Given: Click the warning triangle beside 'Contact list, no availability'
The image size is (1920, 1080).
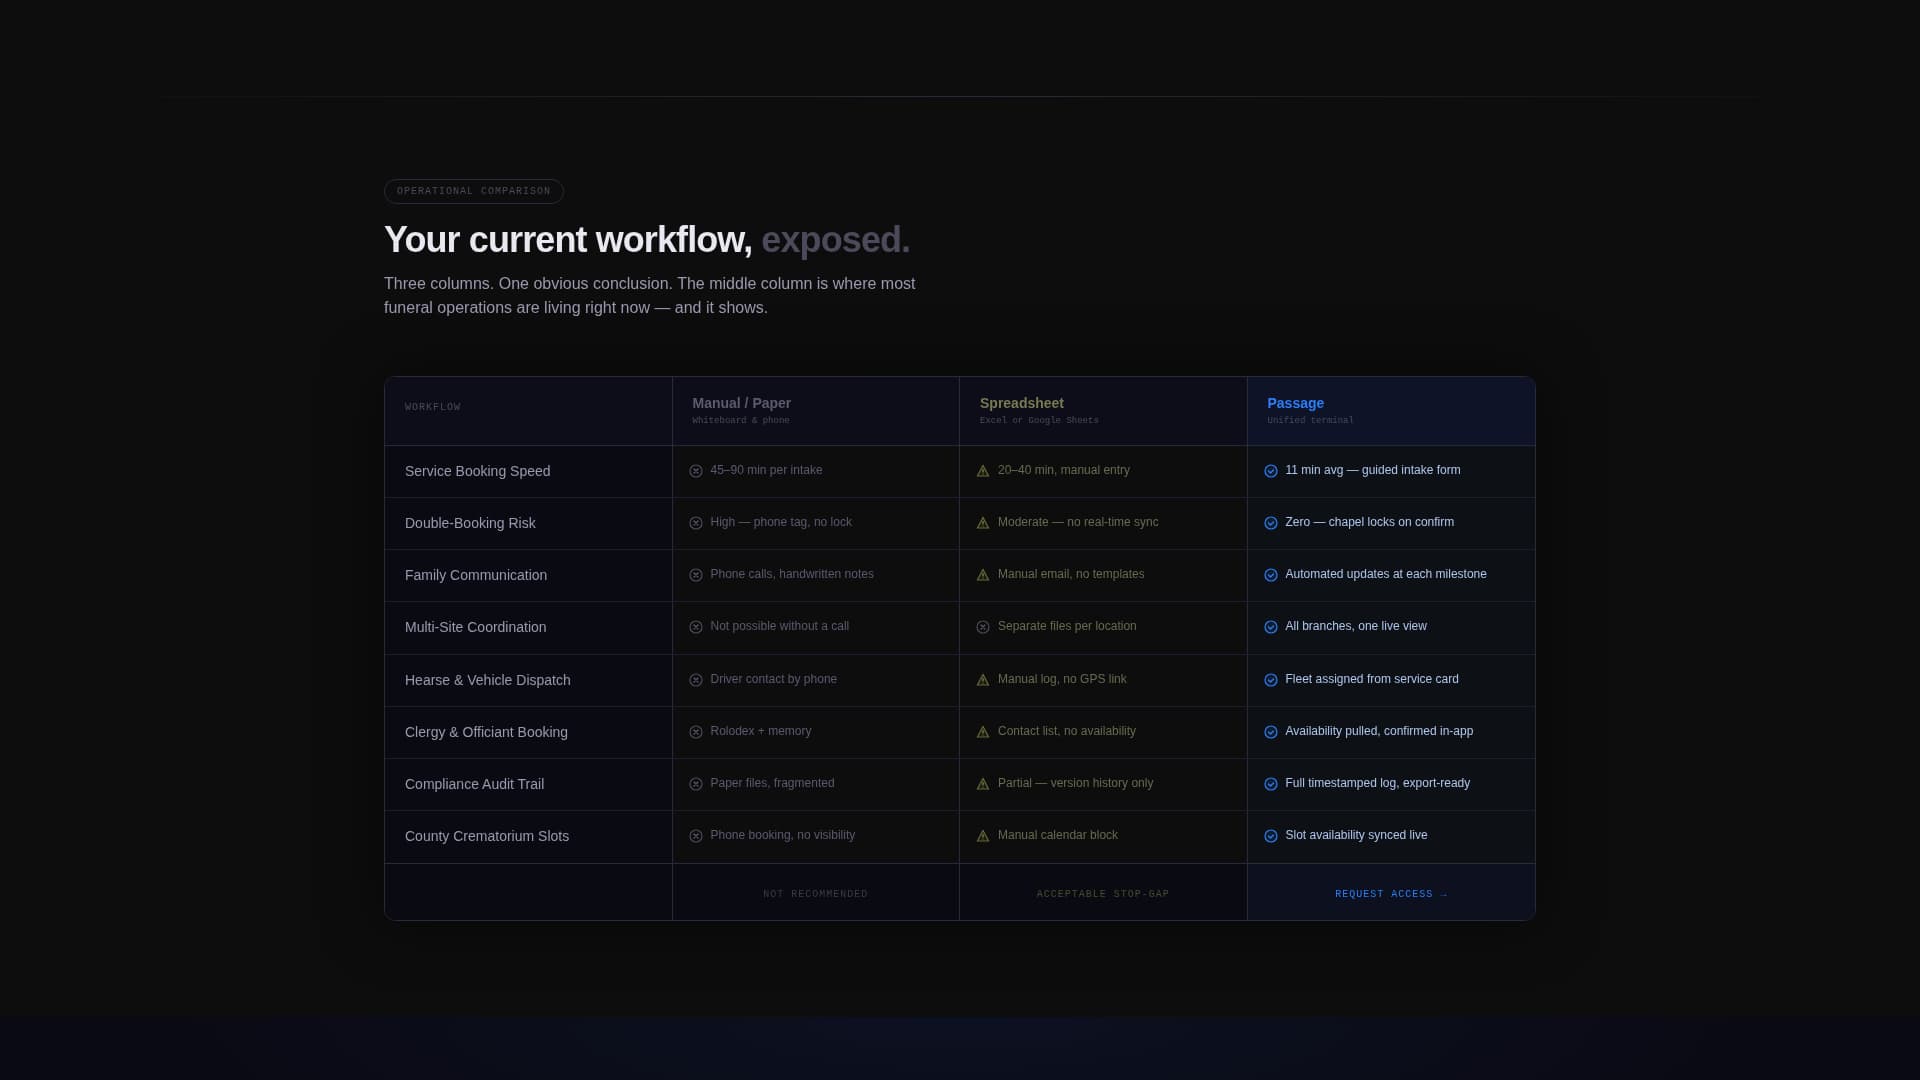Looking at the screenshot, I should coord(983,732).
